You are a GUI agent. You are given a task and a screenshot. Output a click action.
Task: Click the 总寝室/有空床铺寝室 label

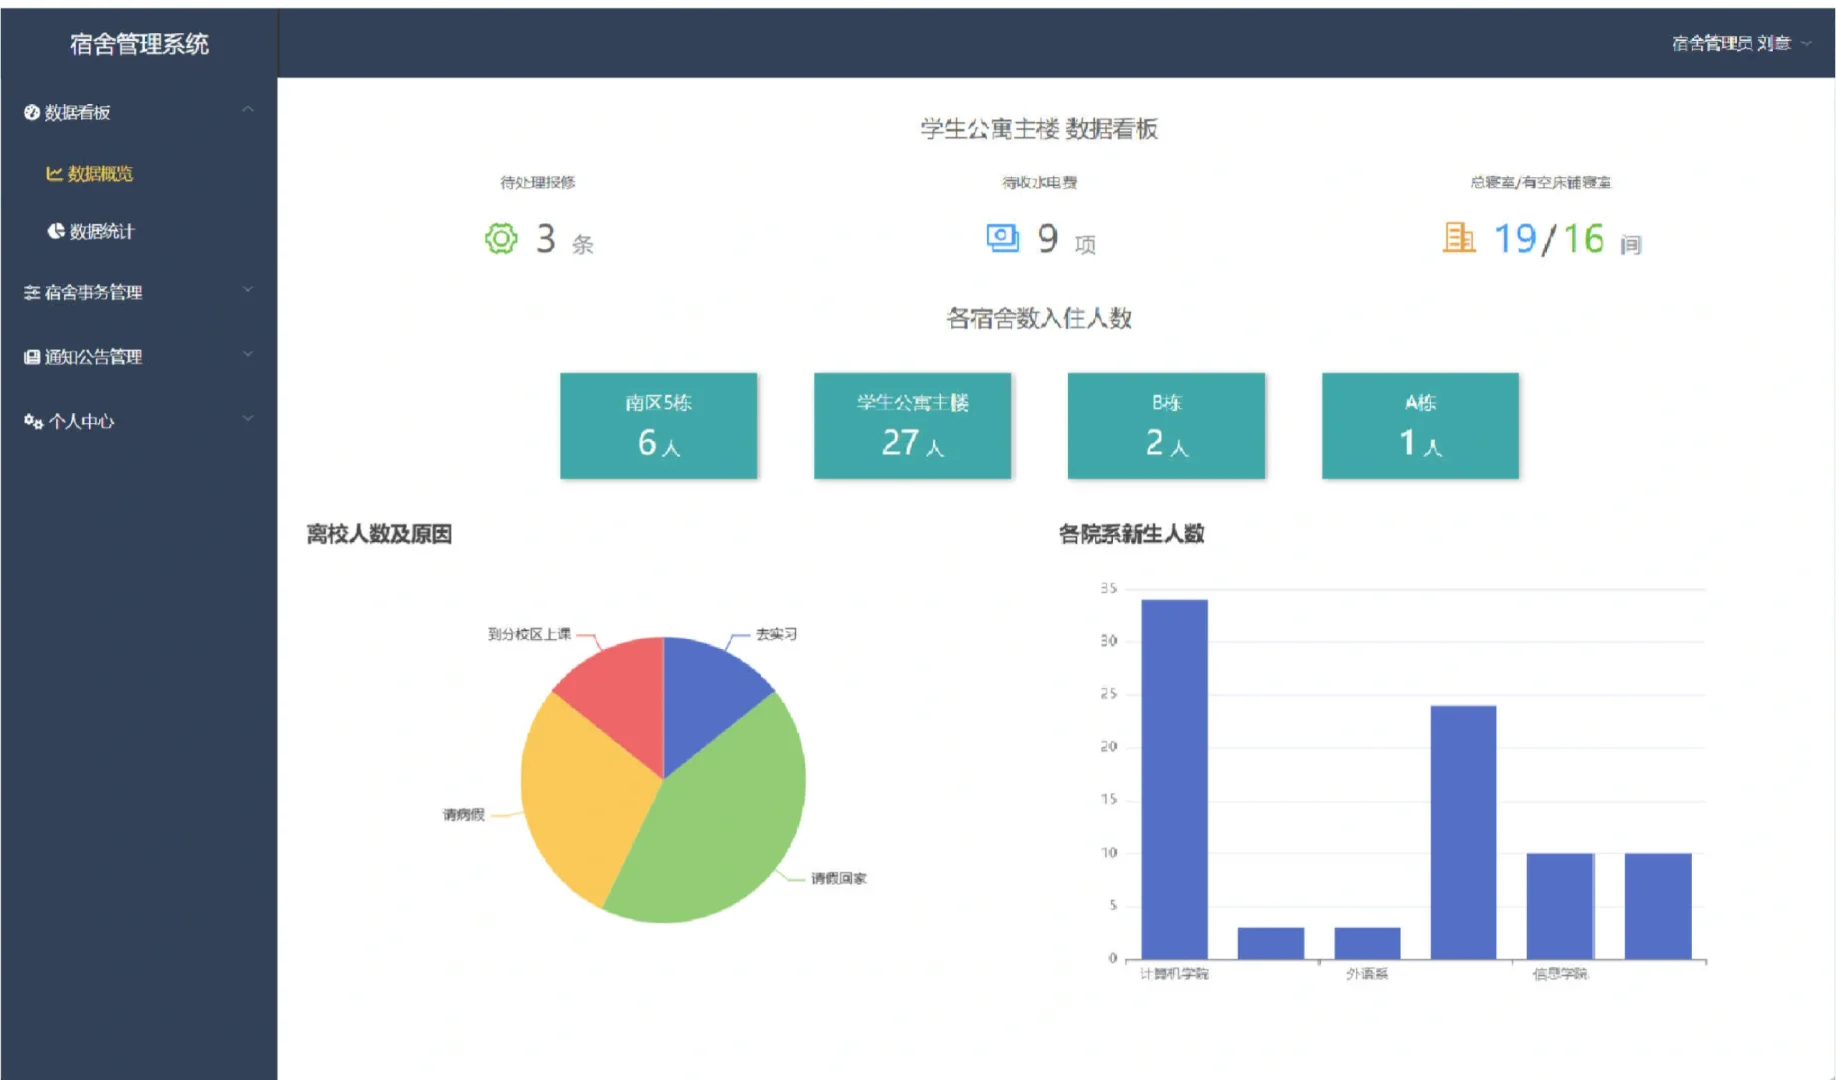[1541, 182]
